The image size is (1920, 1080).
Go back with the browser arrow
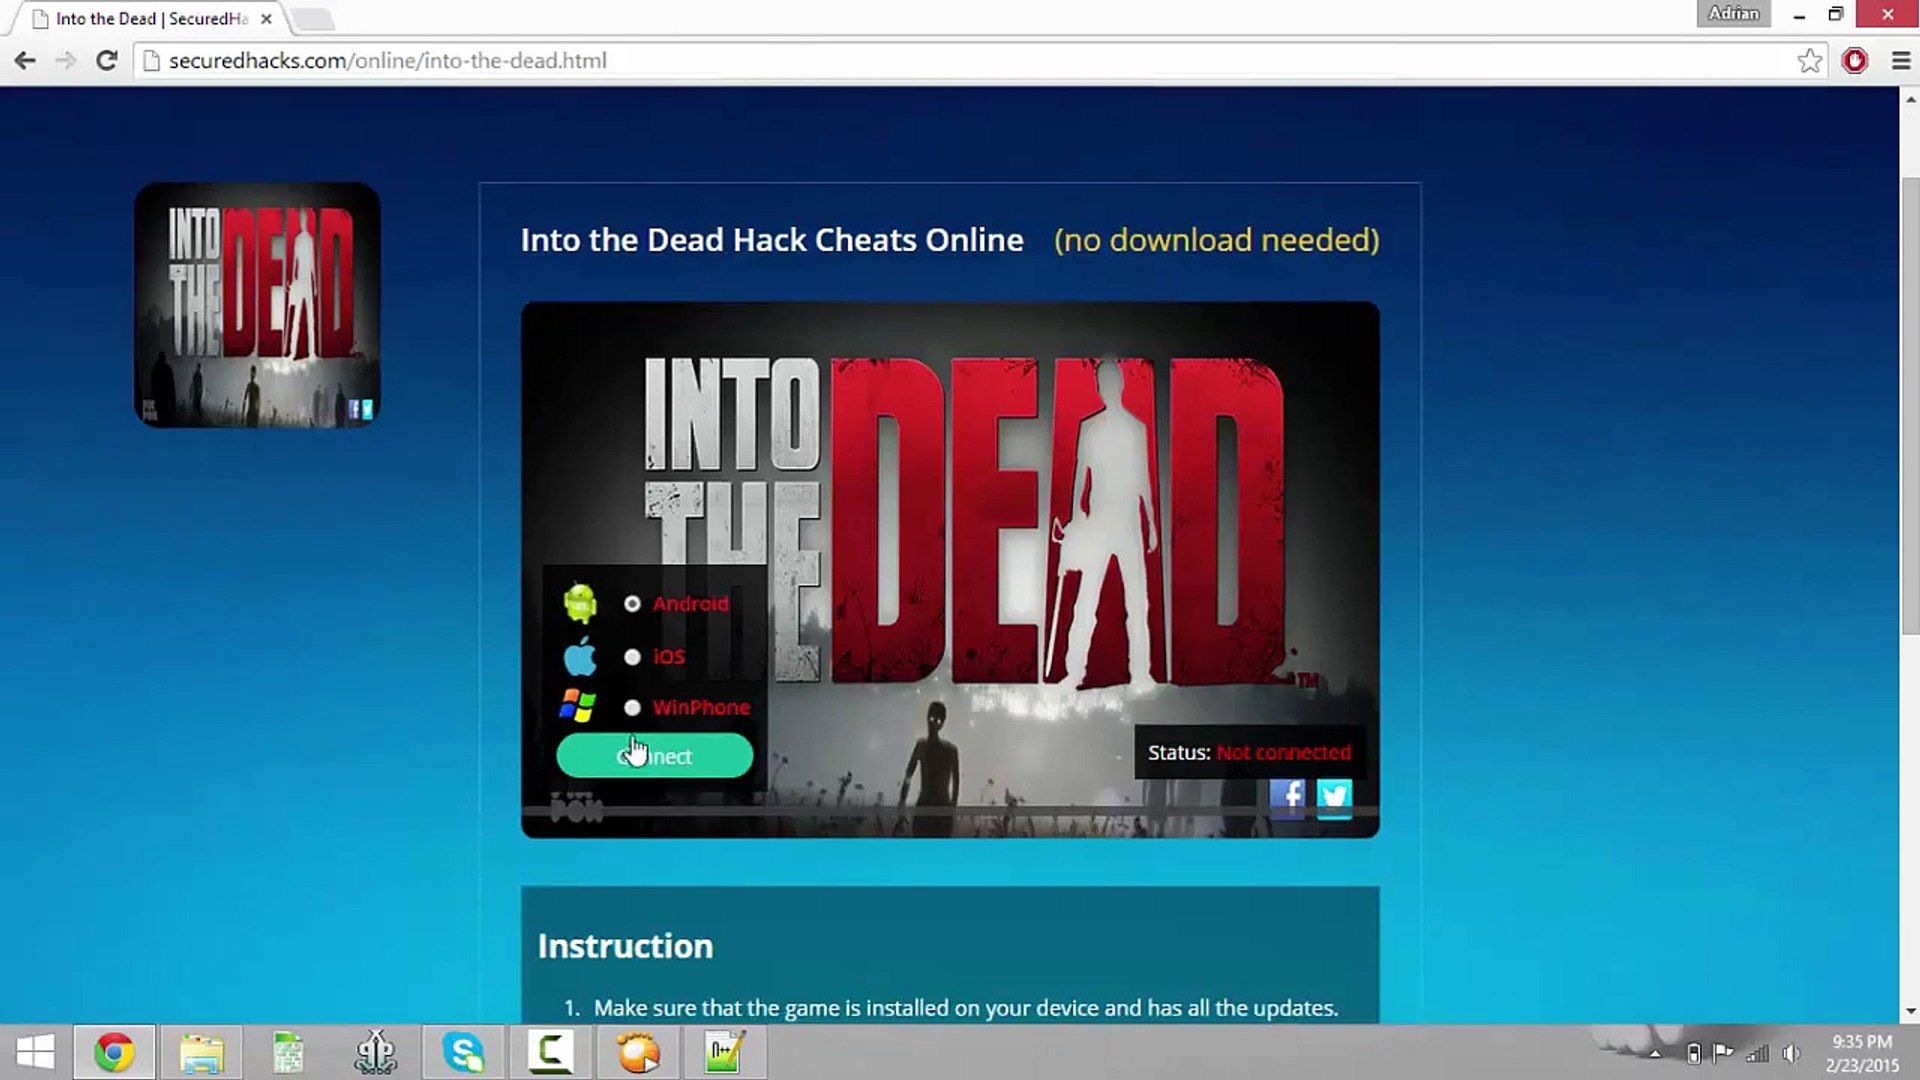(x=25, y=61)
